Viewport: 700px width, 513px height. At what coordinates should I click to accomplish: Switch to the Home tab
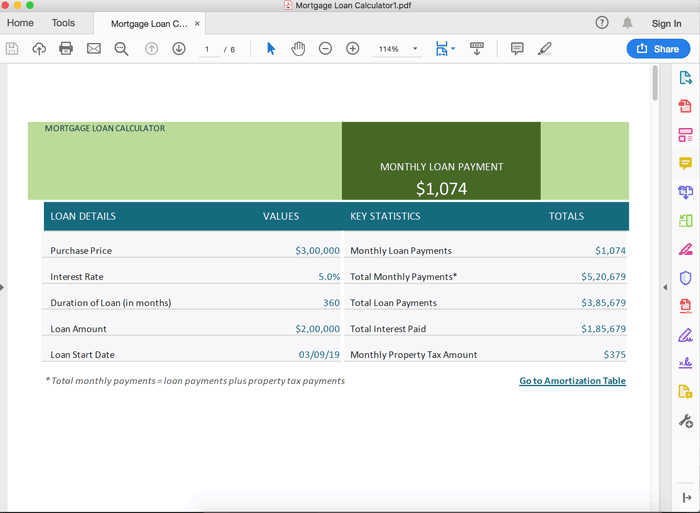point(20,23)
